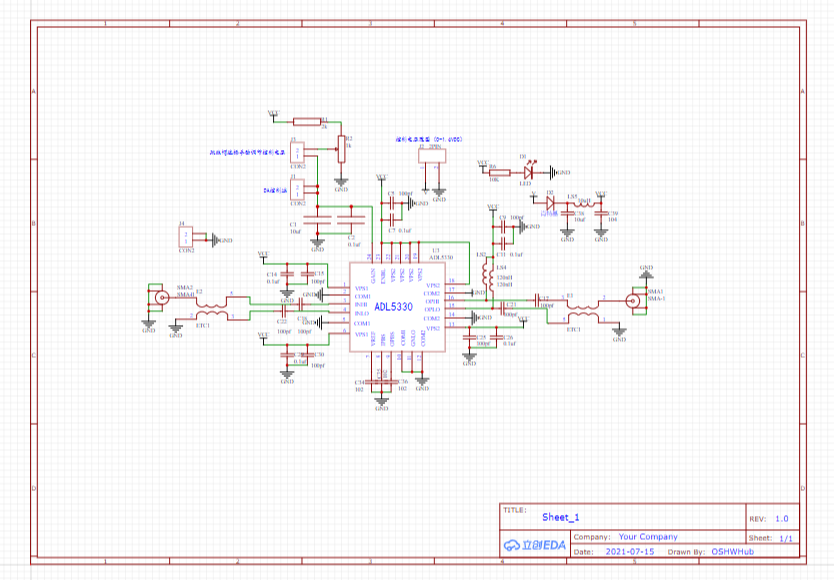Select capacitor C7 symbol
Viewport: 834px width, 580px height.
[391, 218]
